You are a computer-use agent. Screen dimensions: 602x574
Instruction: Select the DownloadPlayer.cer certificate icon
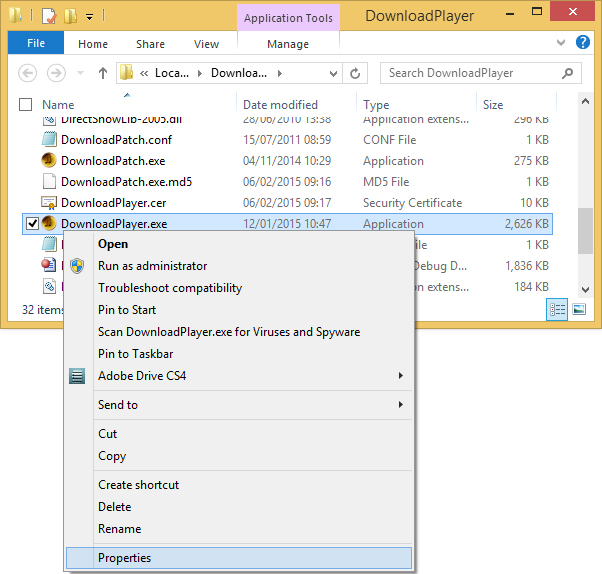(x=49, y=202)
